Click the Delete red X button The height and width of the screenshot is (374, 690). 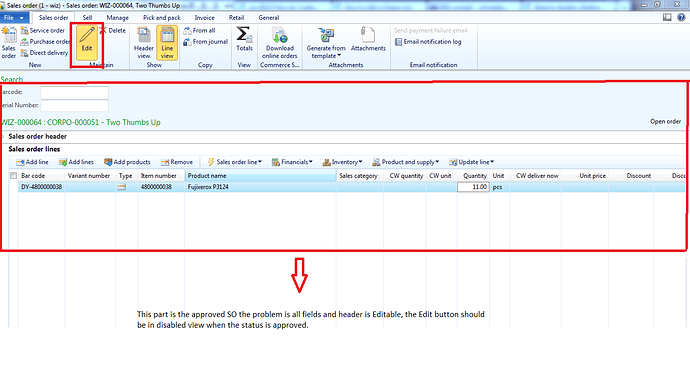[113, 30]
